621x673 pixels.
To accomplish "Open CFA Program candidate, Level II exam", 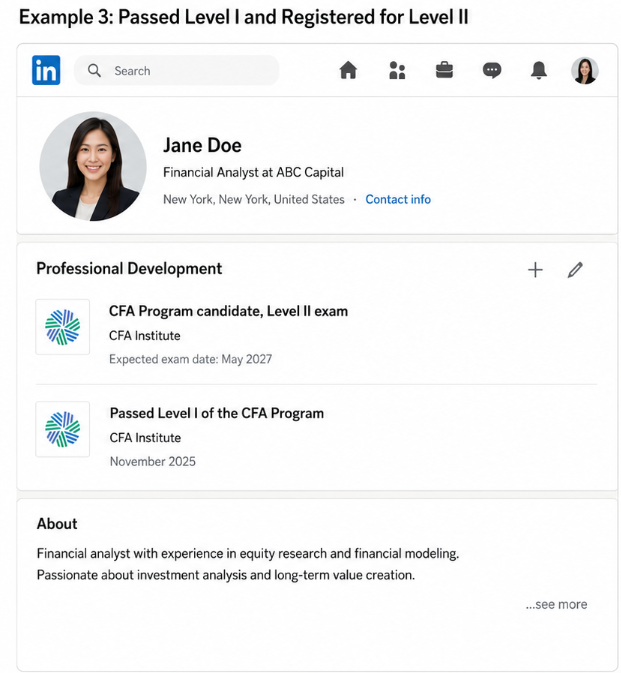I will 228,311.
